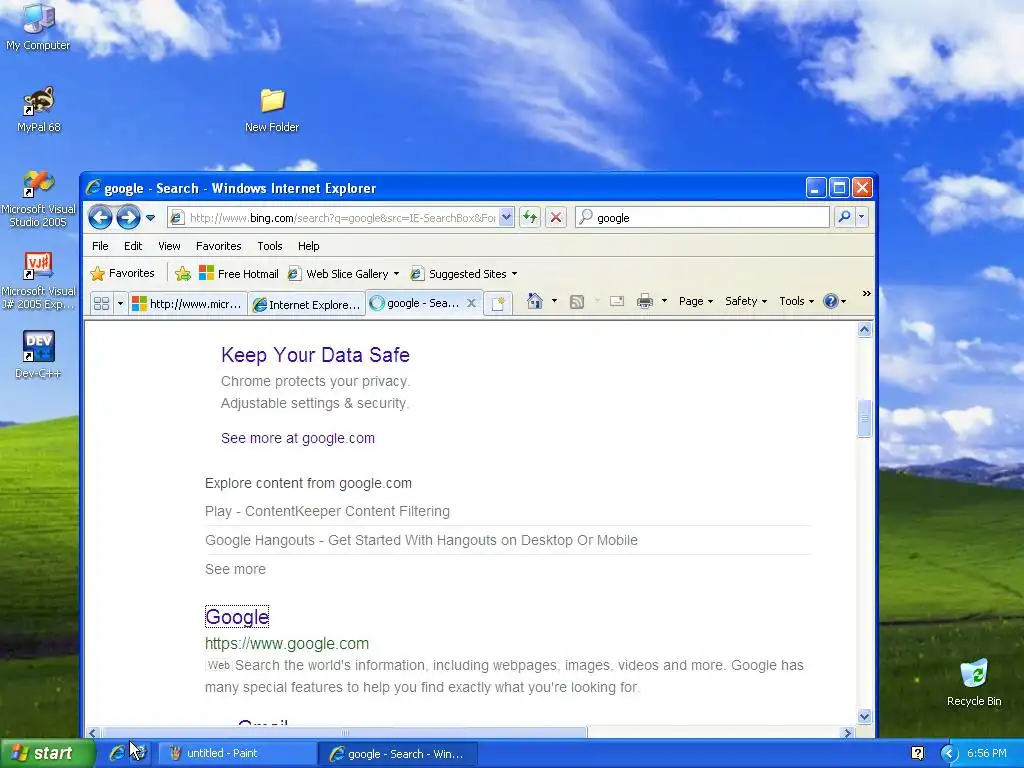Click the blue Help question mark icon
The image size is (1024, 768).
(831, 301)
